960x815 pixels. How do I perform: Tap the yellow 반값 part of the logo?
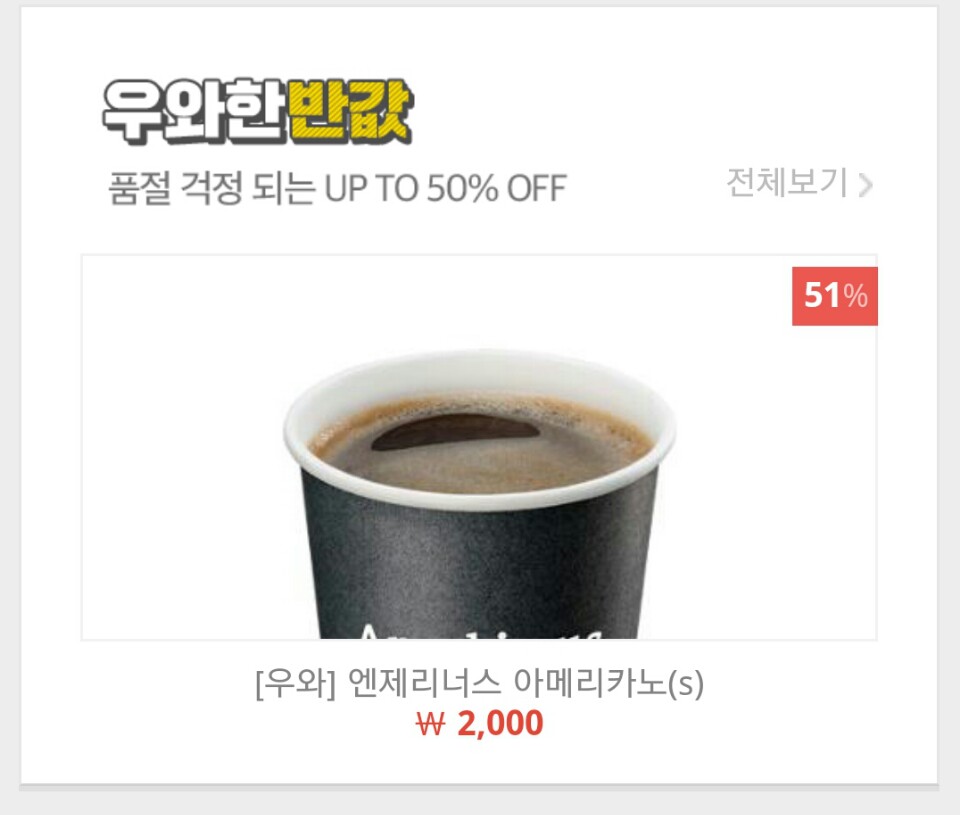350,111
